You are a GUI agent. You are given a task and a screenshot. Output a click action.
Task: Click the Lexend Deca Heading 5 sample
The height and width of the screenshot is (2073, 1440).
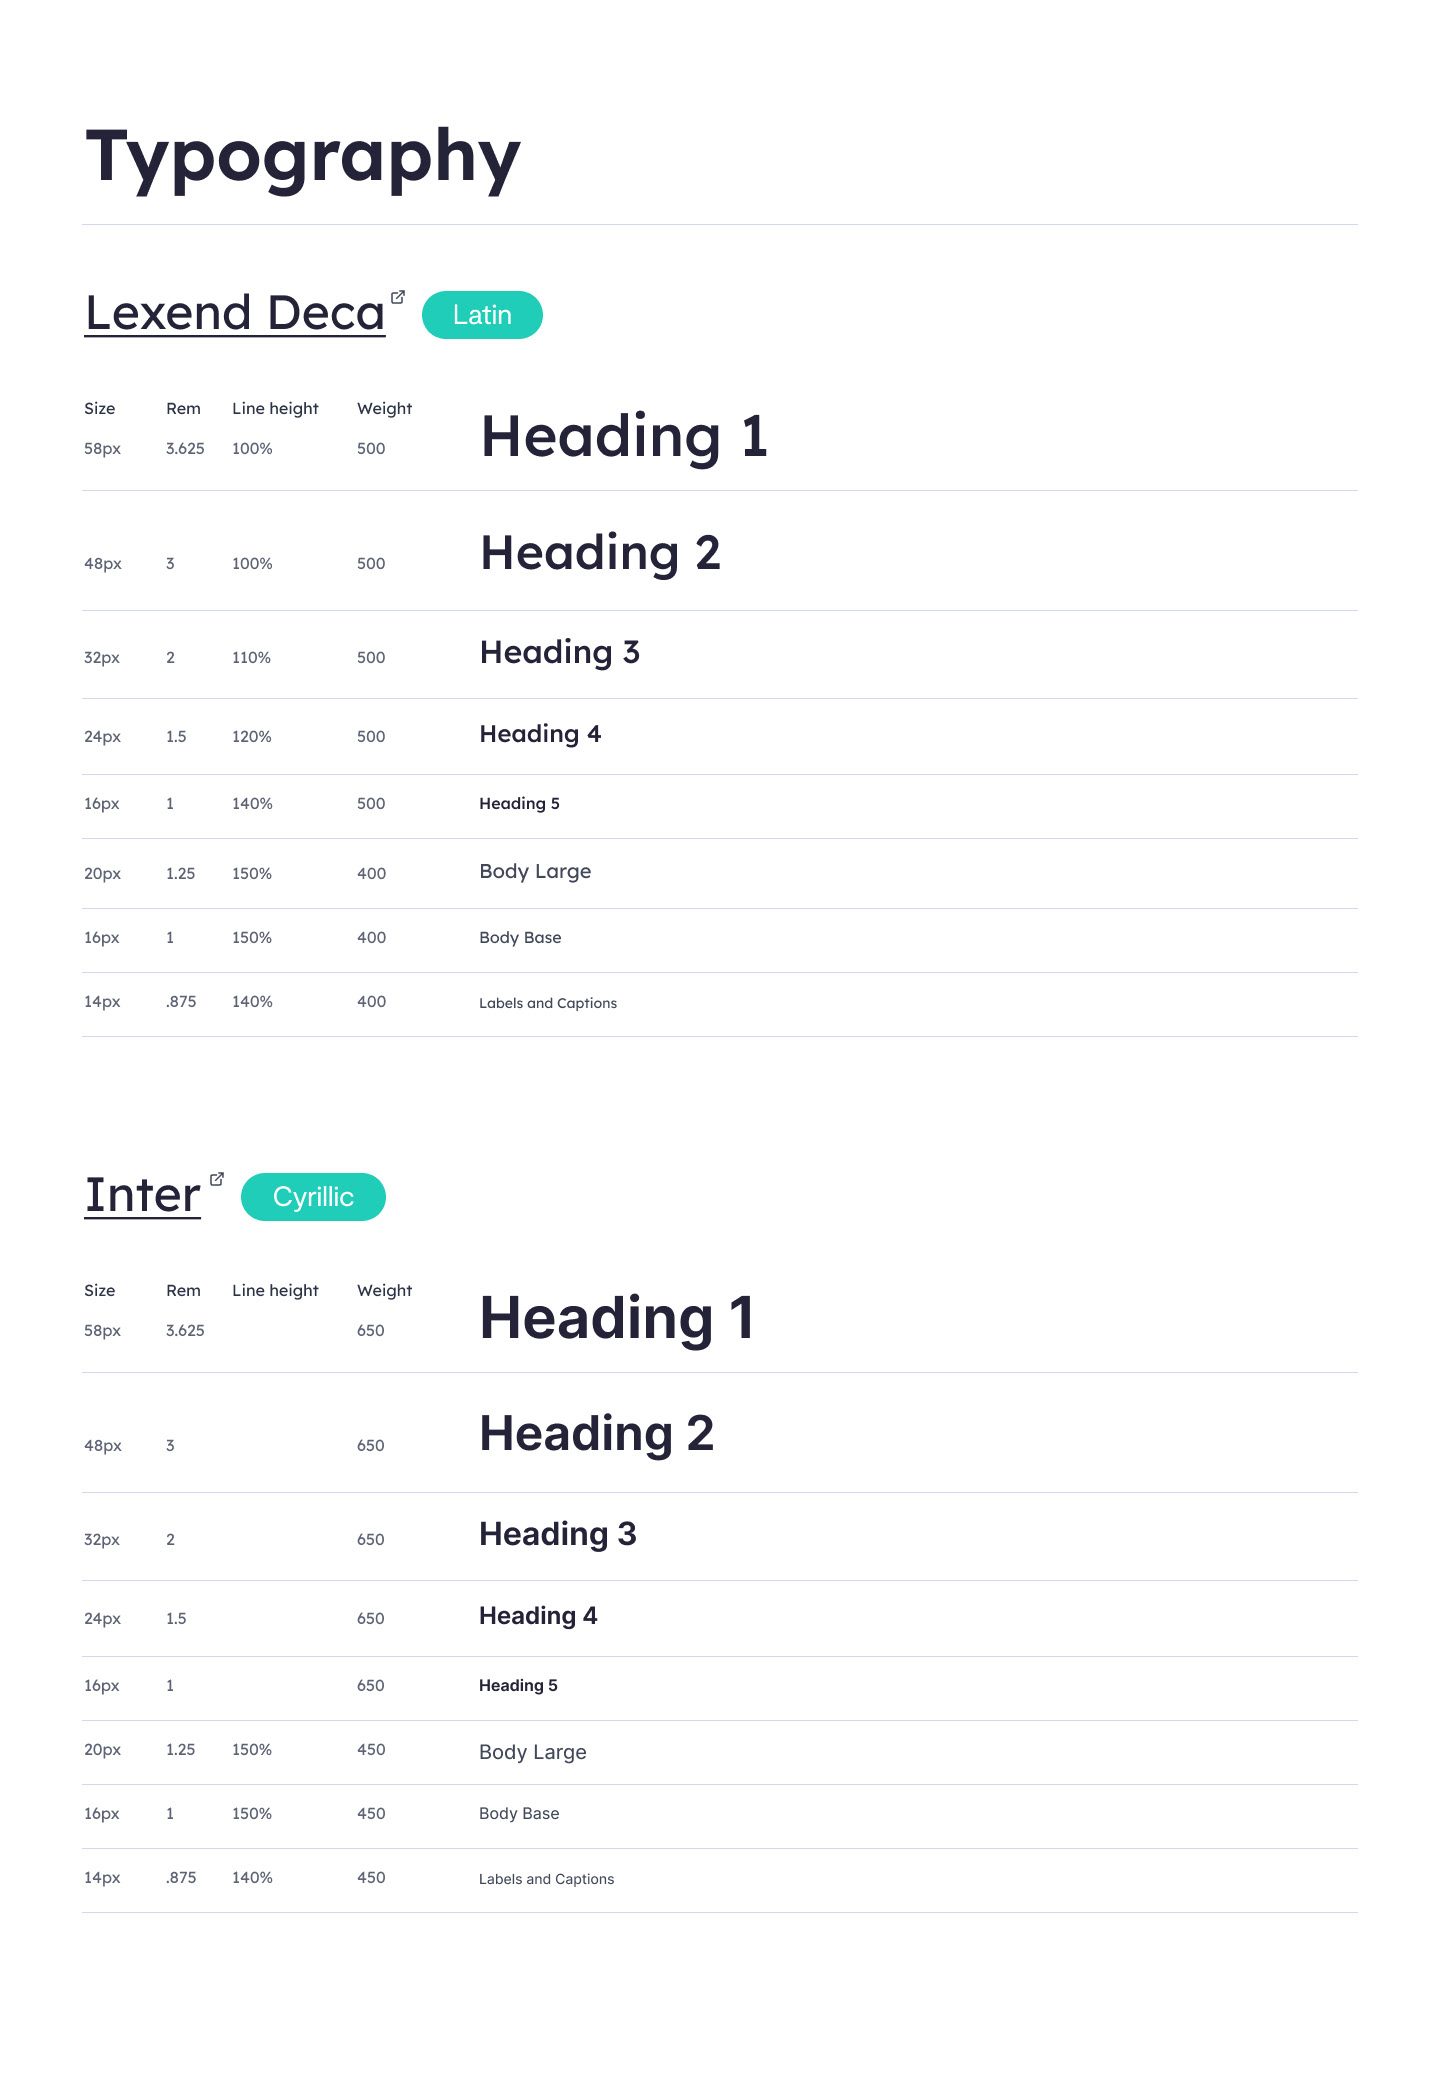[519, 804]
